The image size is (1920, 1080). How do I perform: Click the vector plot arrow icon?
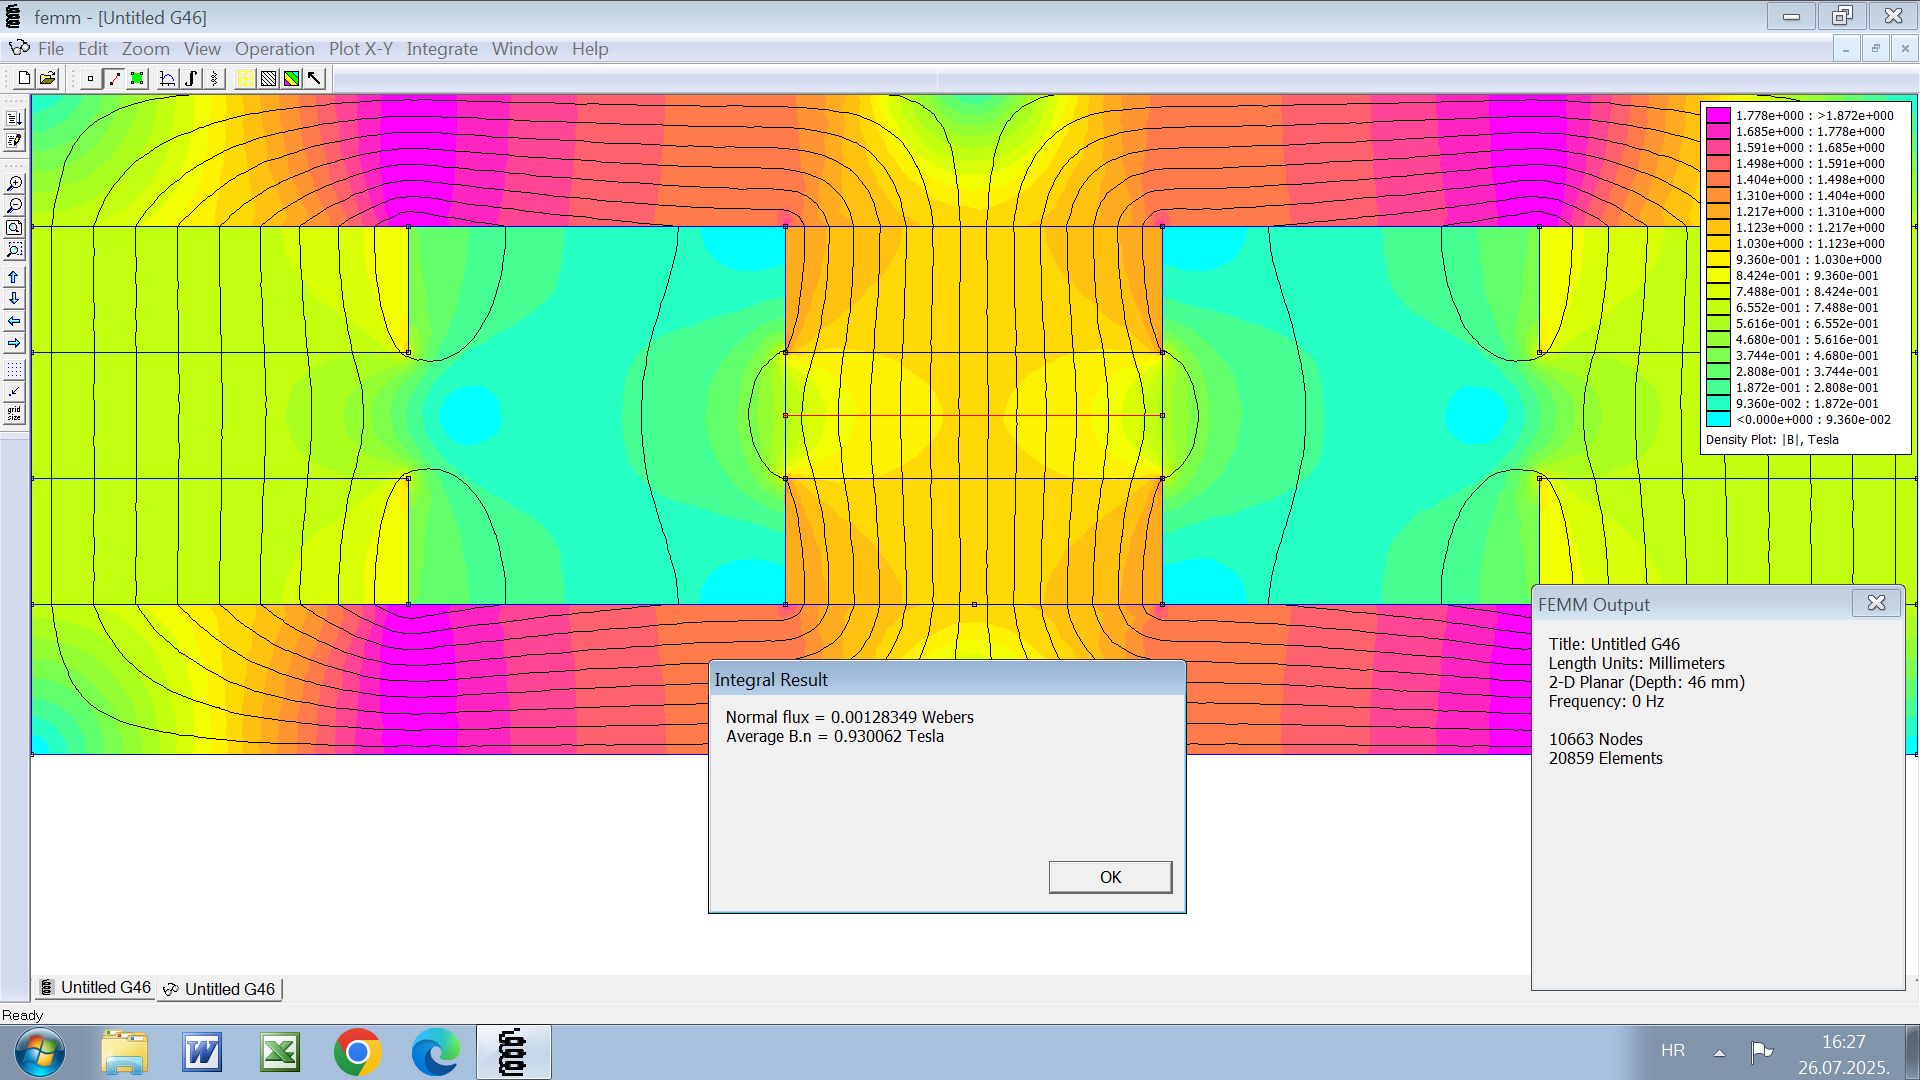[x=315, y=79]
